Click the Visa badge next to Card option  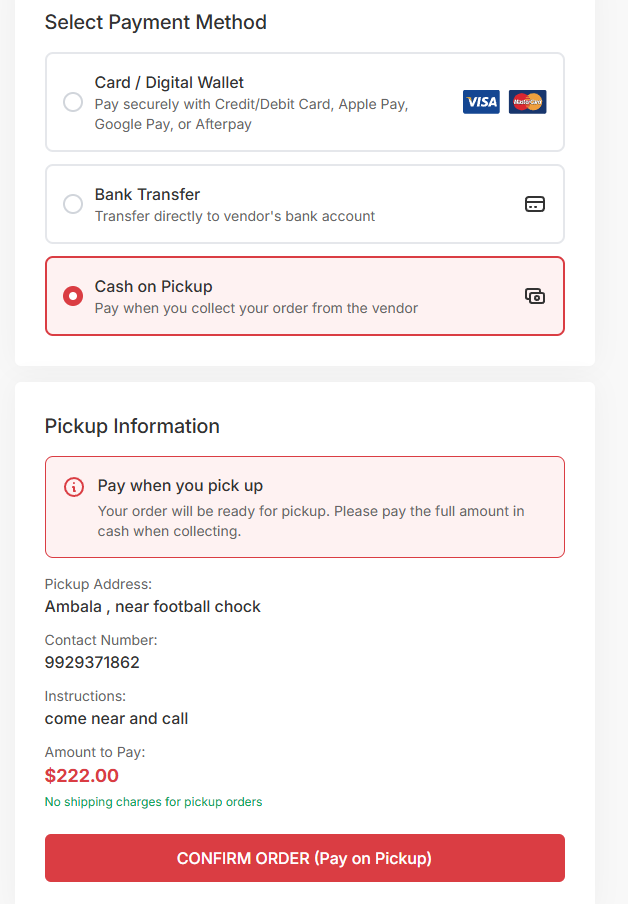click(481, 101)
